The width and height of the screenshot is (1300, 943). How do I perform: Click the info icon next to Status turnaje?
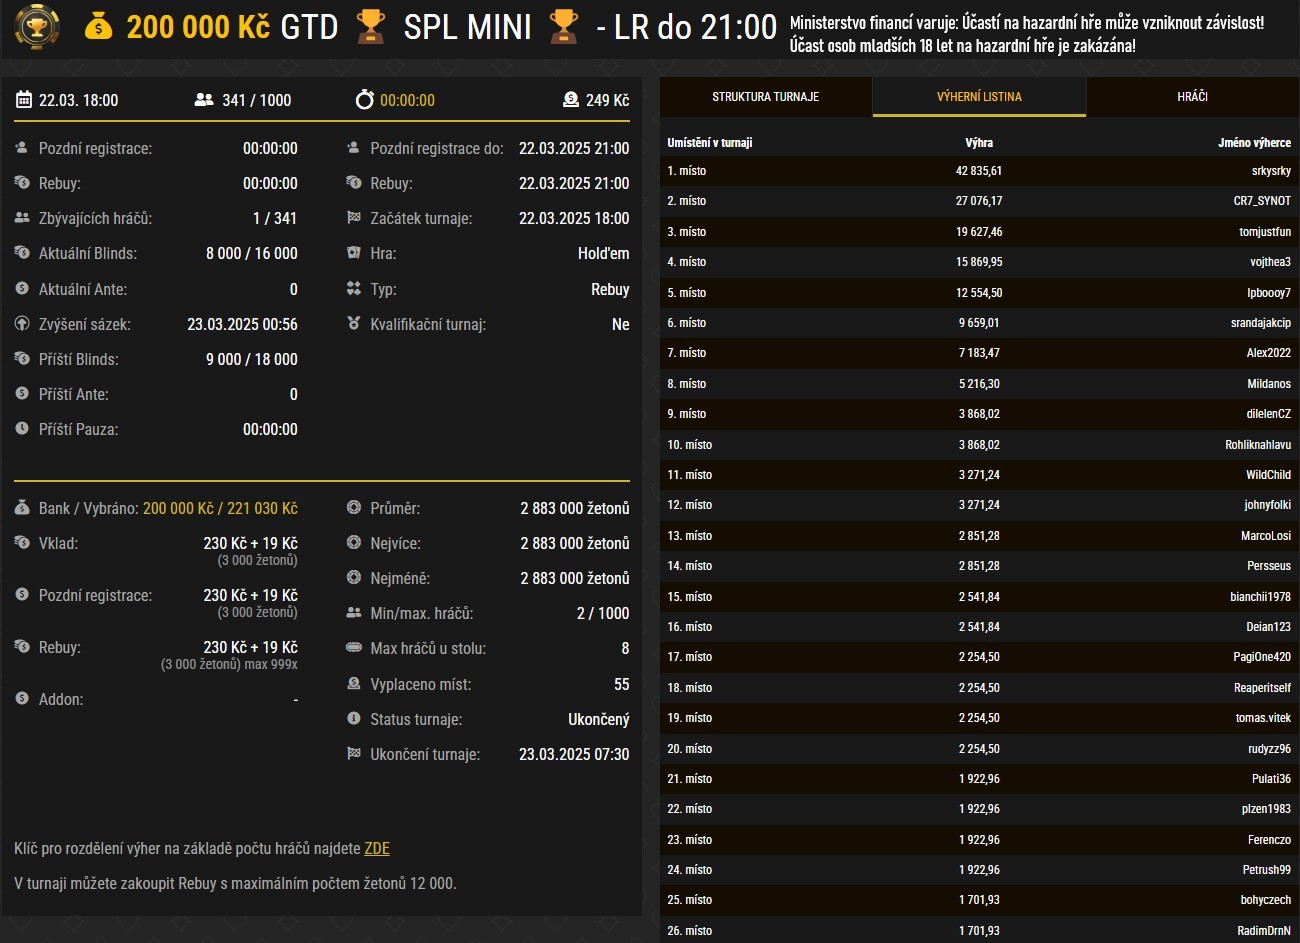pos(353,719)
